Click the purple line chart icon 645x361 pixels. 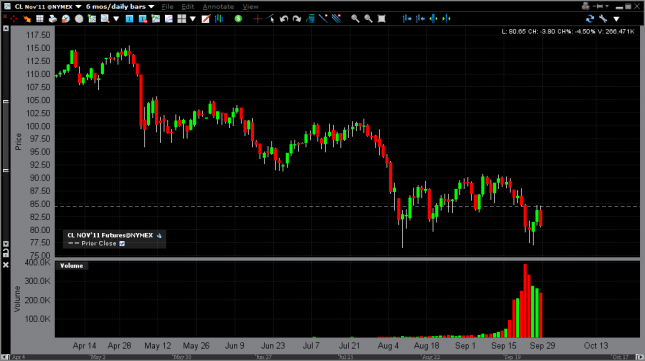click(169, 19)
